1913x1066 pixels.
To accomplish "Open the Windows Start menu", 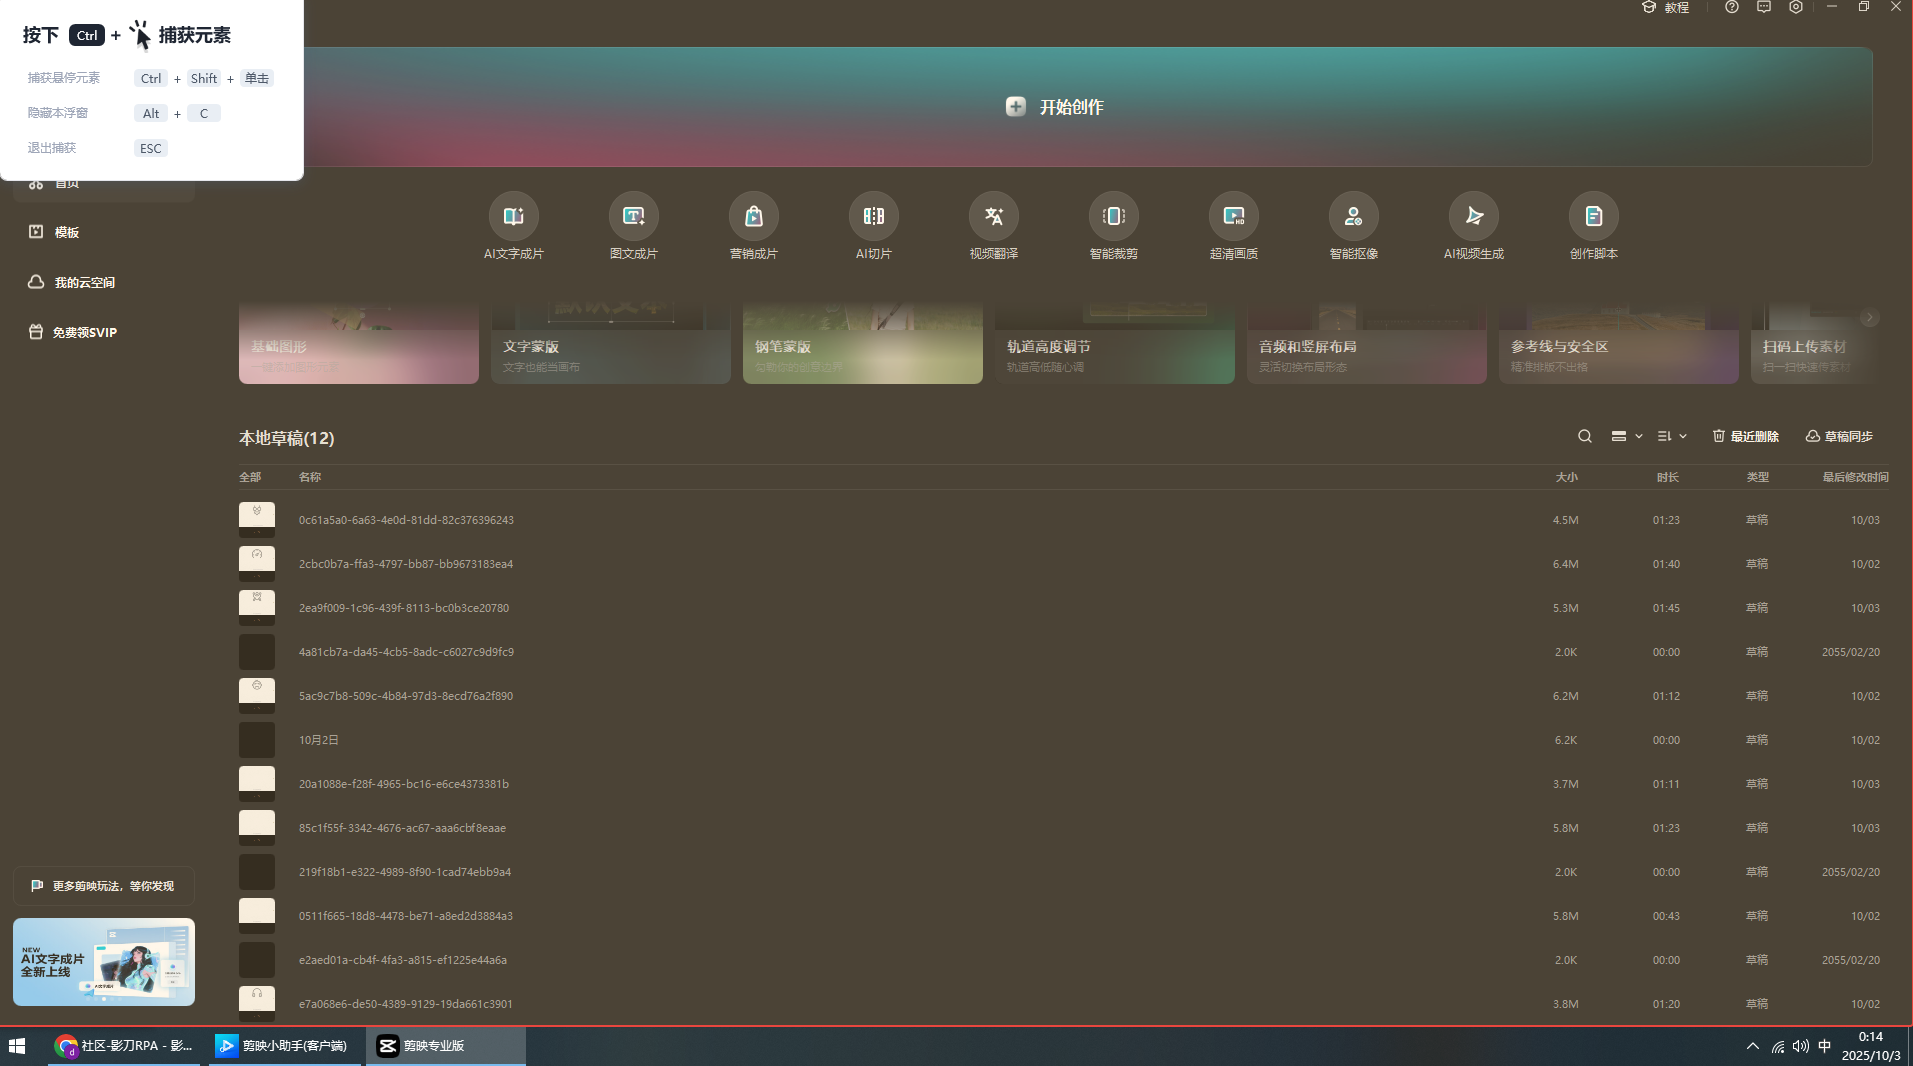I will [x=17, y=1046].
